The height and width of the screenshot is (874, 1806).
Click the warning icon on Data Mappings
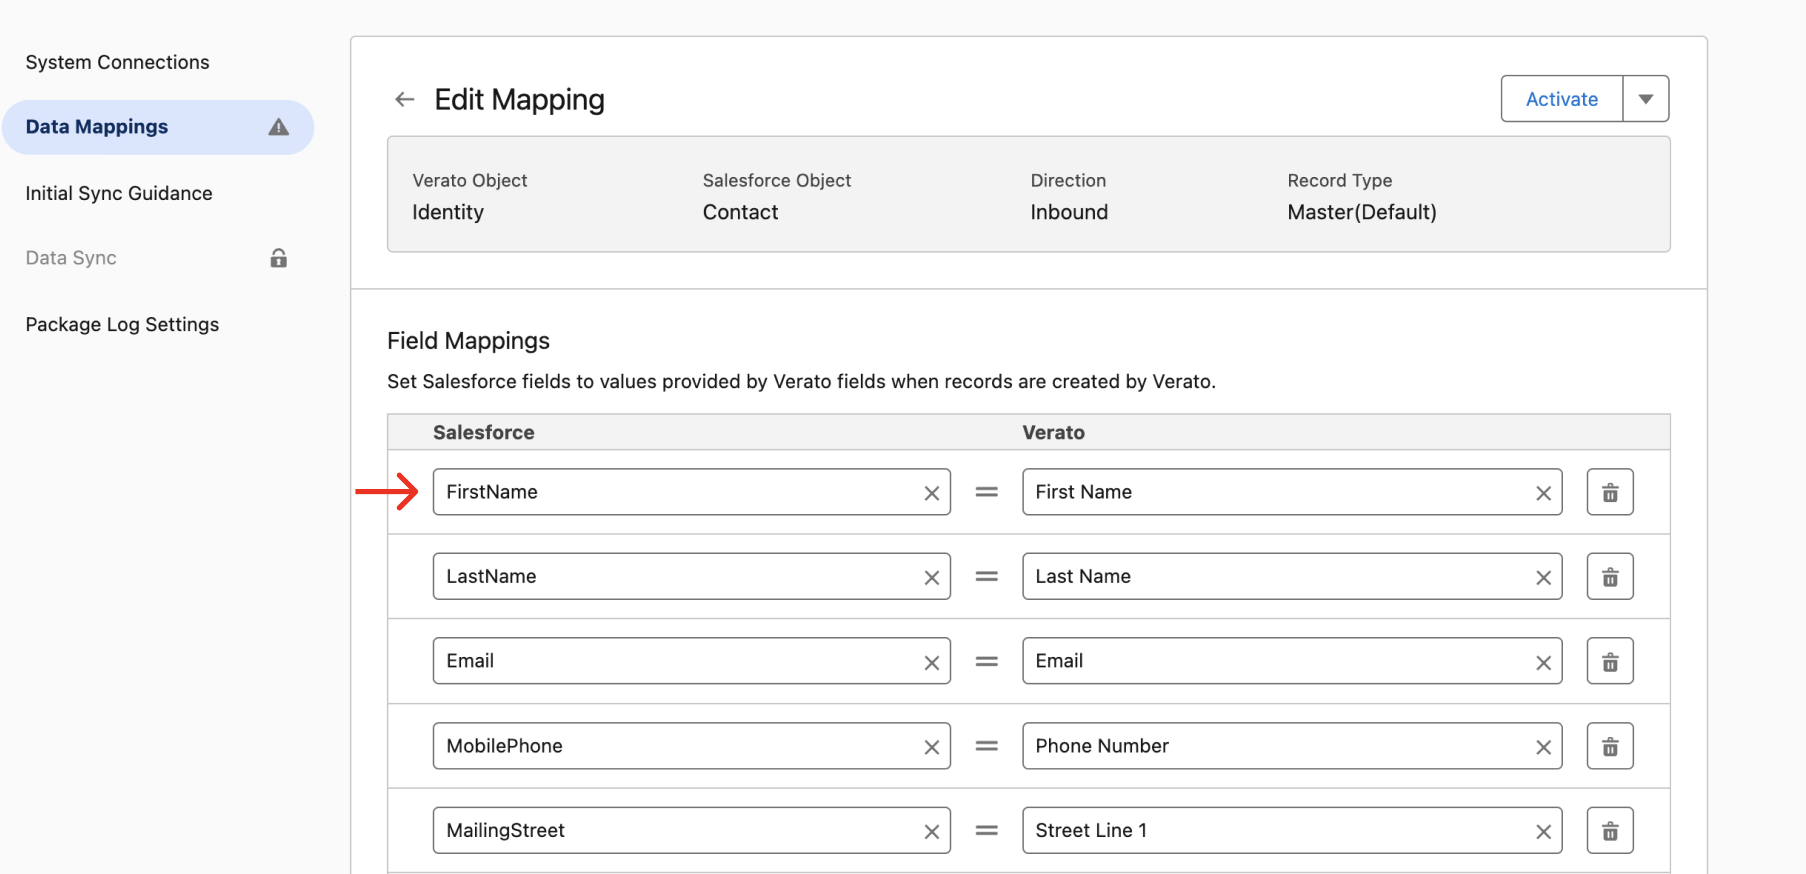pyautogui.click(x=279, y=127)
